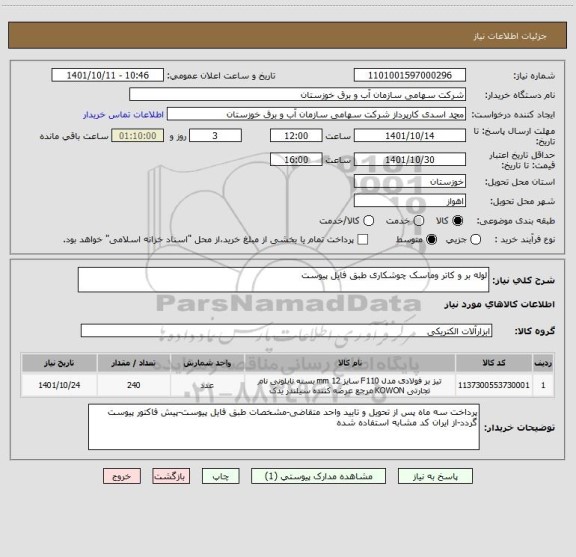Click the quantity cell 240
Image resolution: width=576 pixels, height=557 pixels.
134,385
